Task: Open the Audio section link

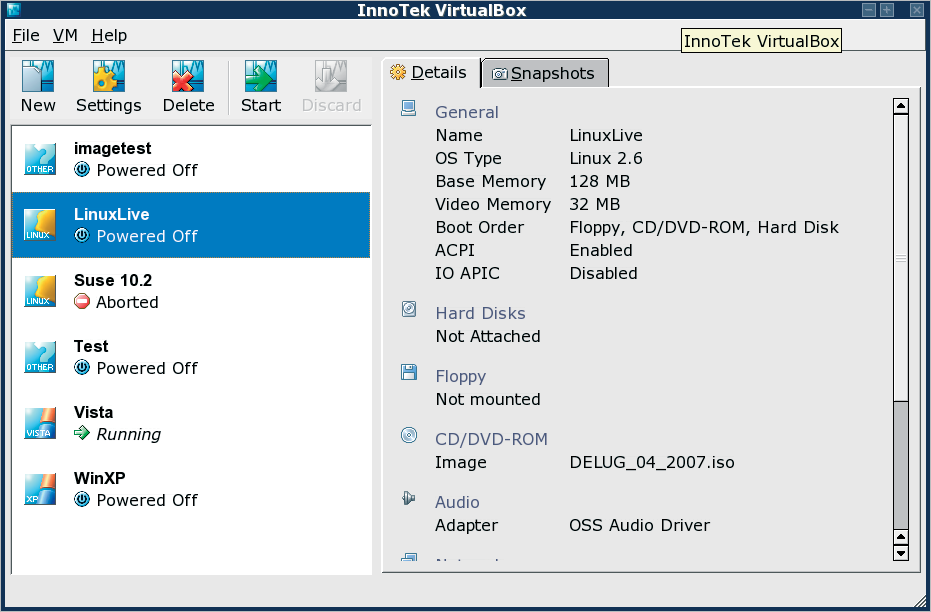Action: click(x=457, y=502)
